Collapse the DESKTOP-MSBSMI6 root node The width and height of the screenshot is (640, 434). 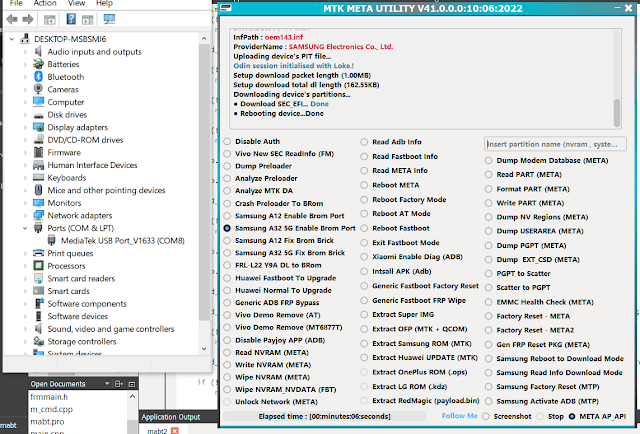[12, 39]
